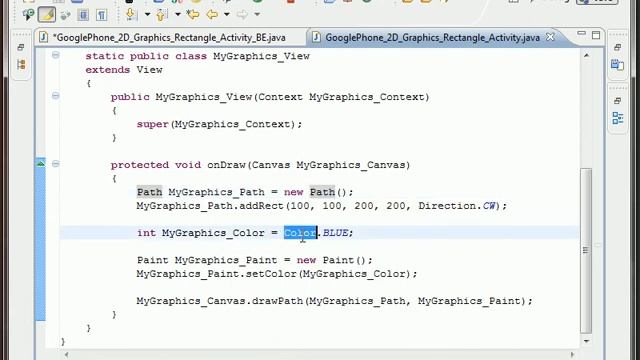Image resolution: width=640 pixels, height=360 pixels.
Task: Click editor vertical scrollbar up arrow
Action: (x=587, y=55)
